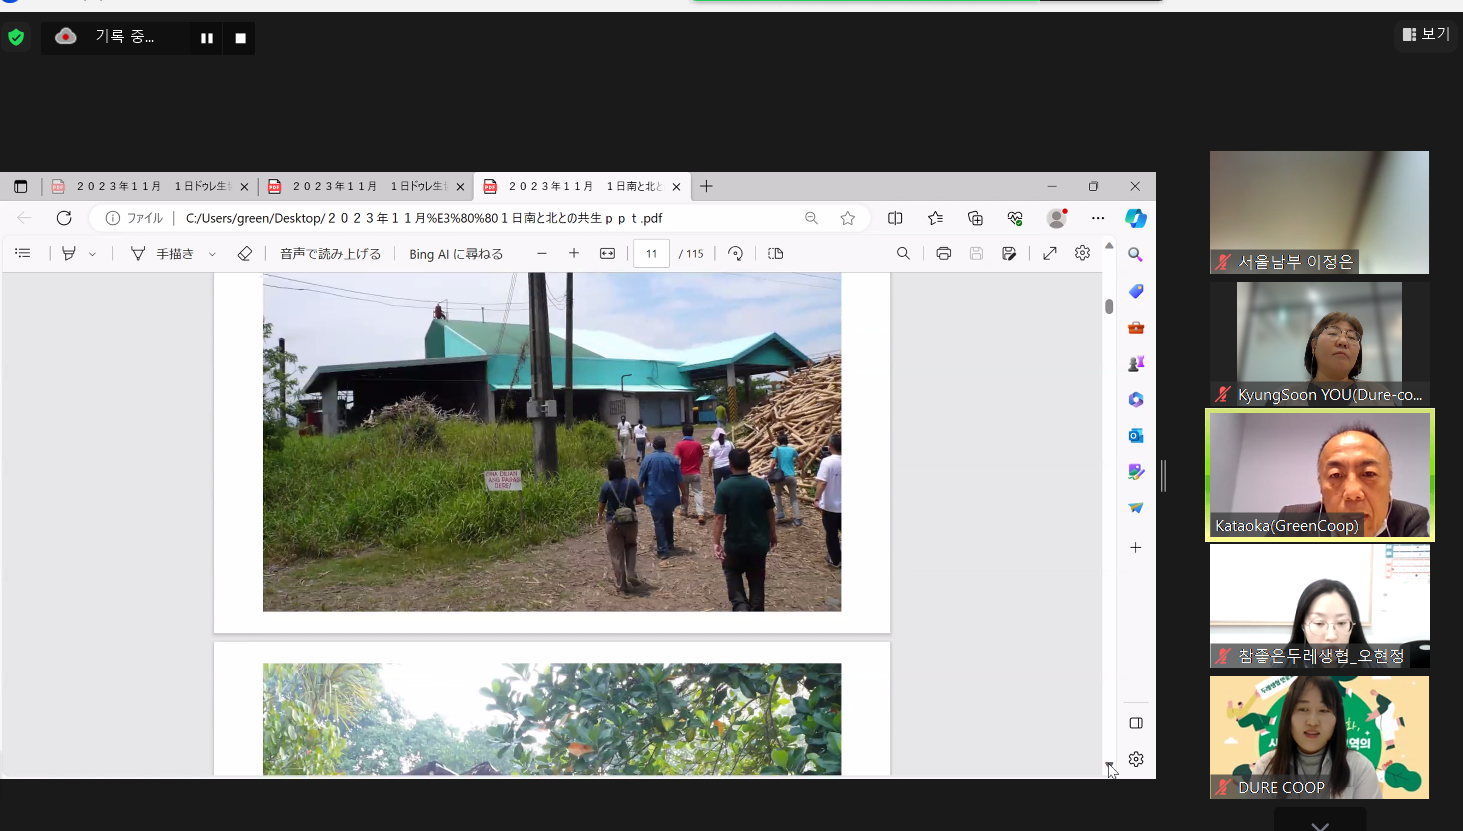The image size is (1463, 831).
Task: Open the 보기 view layout menu
Action: tap(1426, 34)
